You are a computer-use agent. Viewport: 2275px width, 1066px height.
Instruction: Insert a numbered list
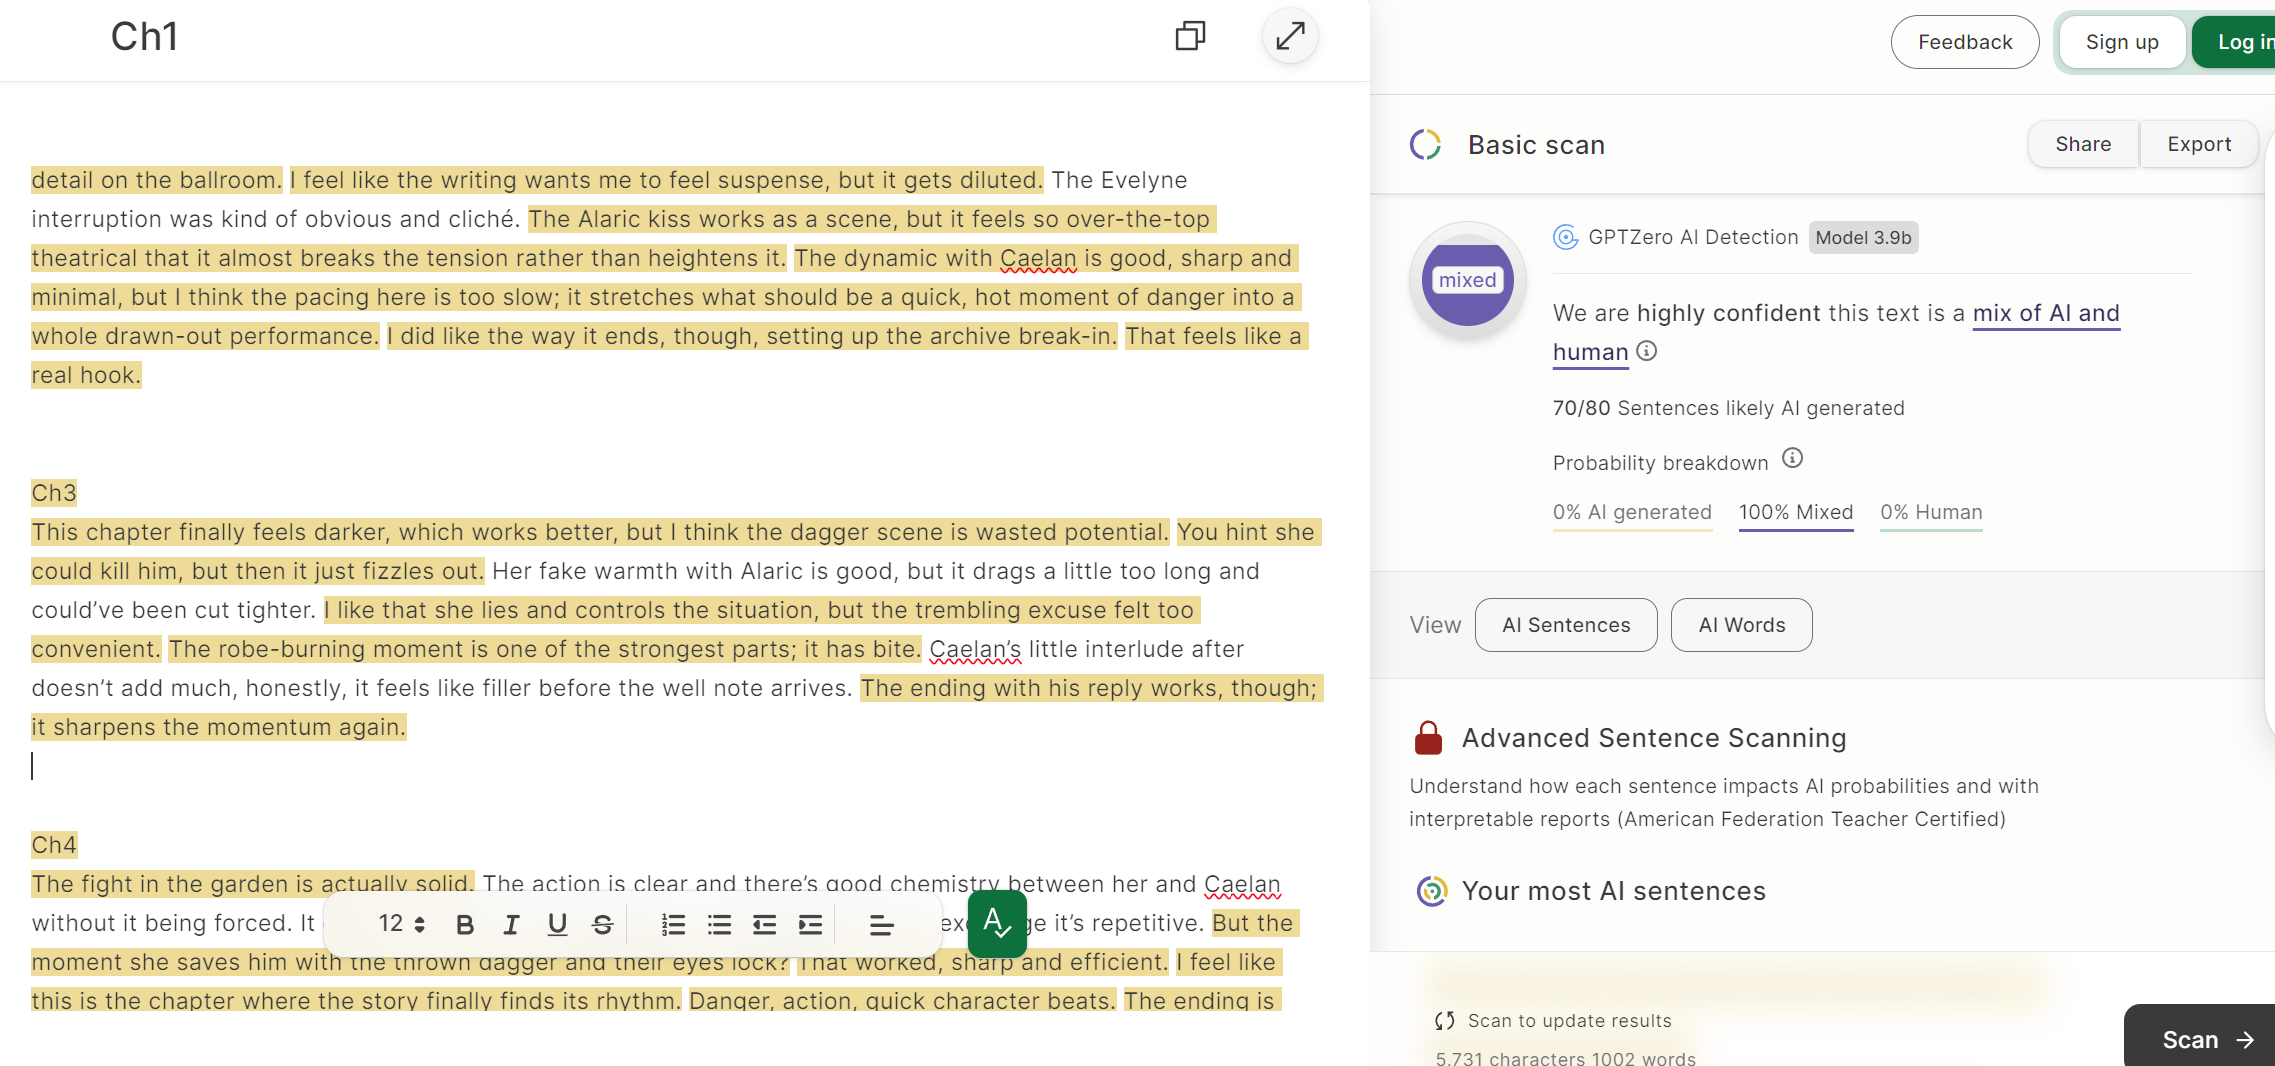point(673,925)
